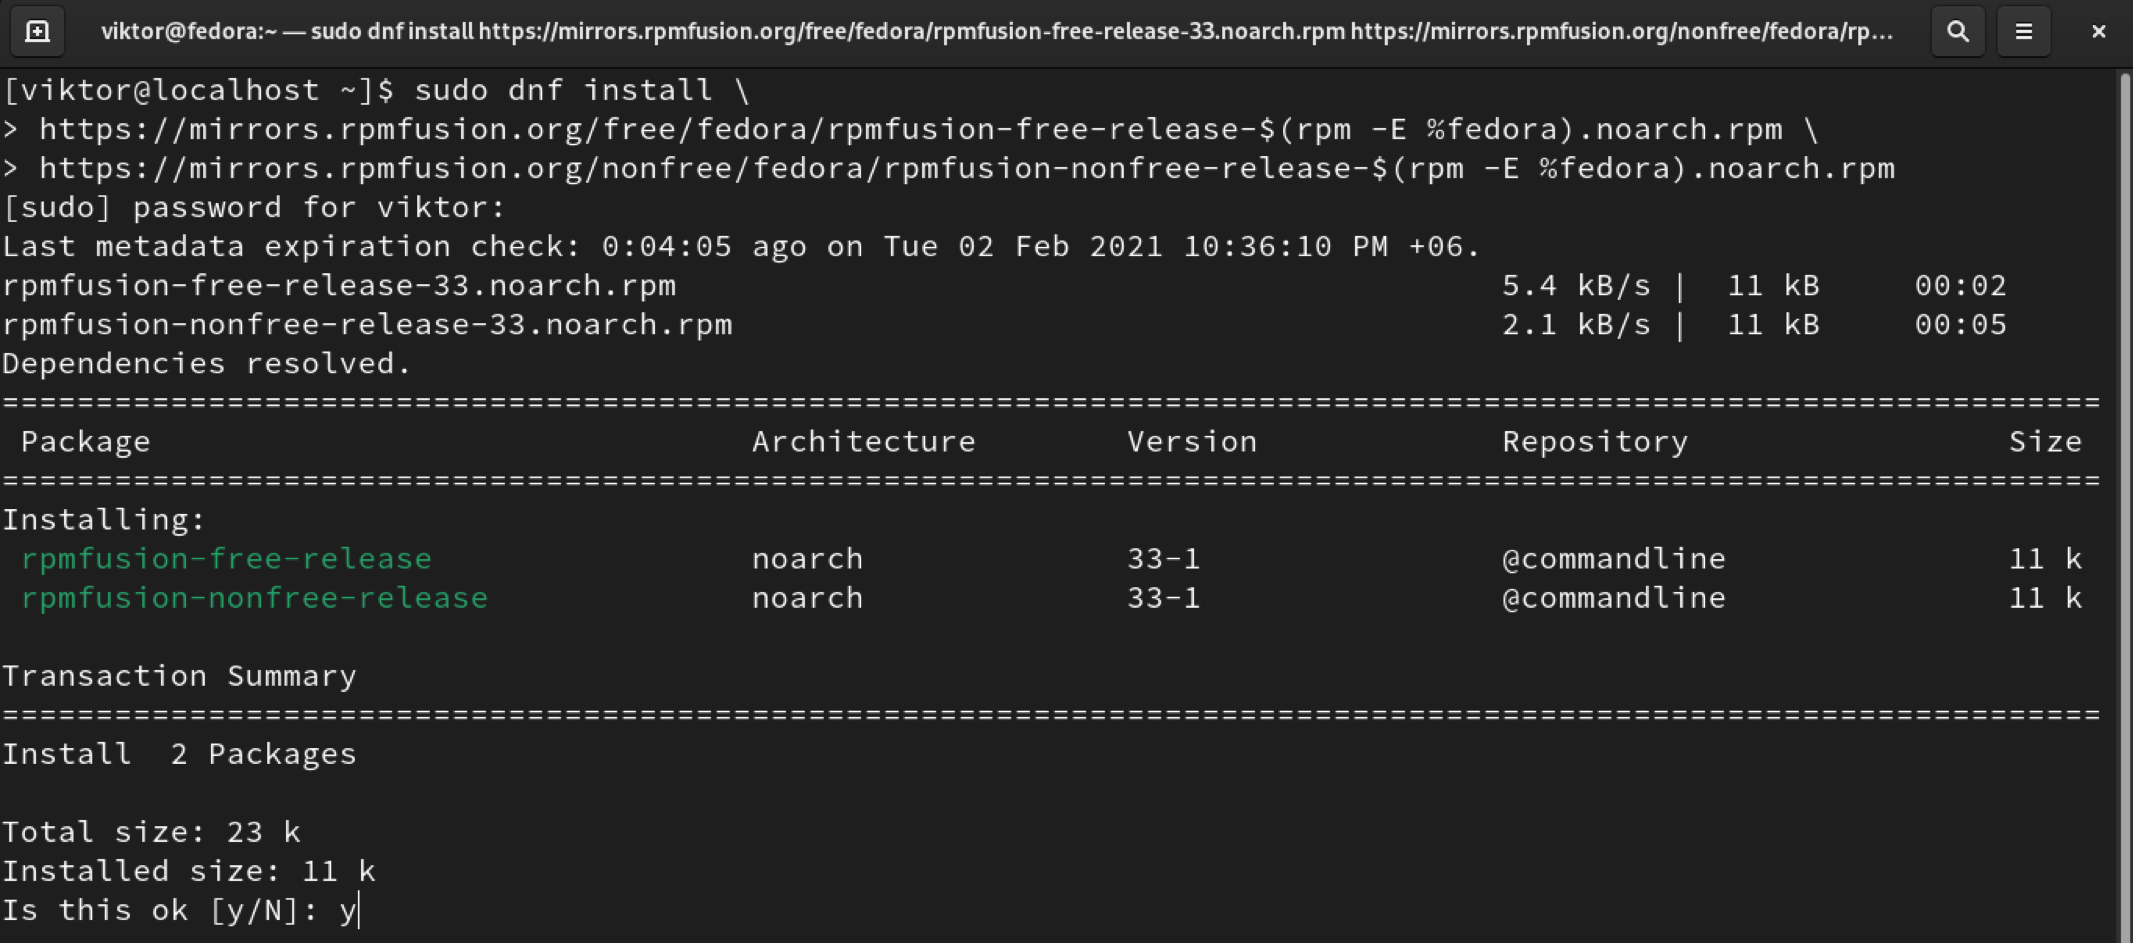
Task: Click the Size column header
Action: click(2045, 441)
